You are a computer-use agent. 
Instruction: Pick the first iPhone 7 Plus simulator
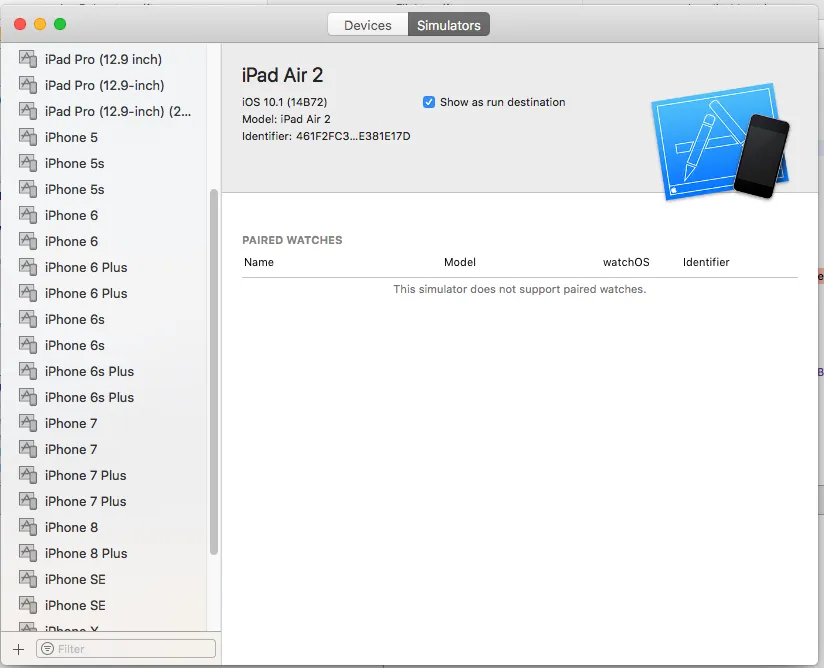tap(86, 475)
